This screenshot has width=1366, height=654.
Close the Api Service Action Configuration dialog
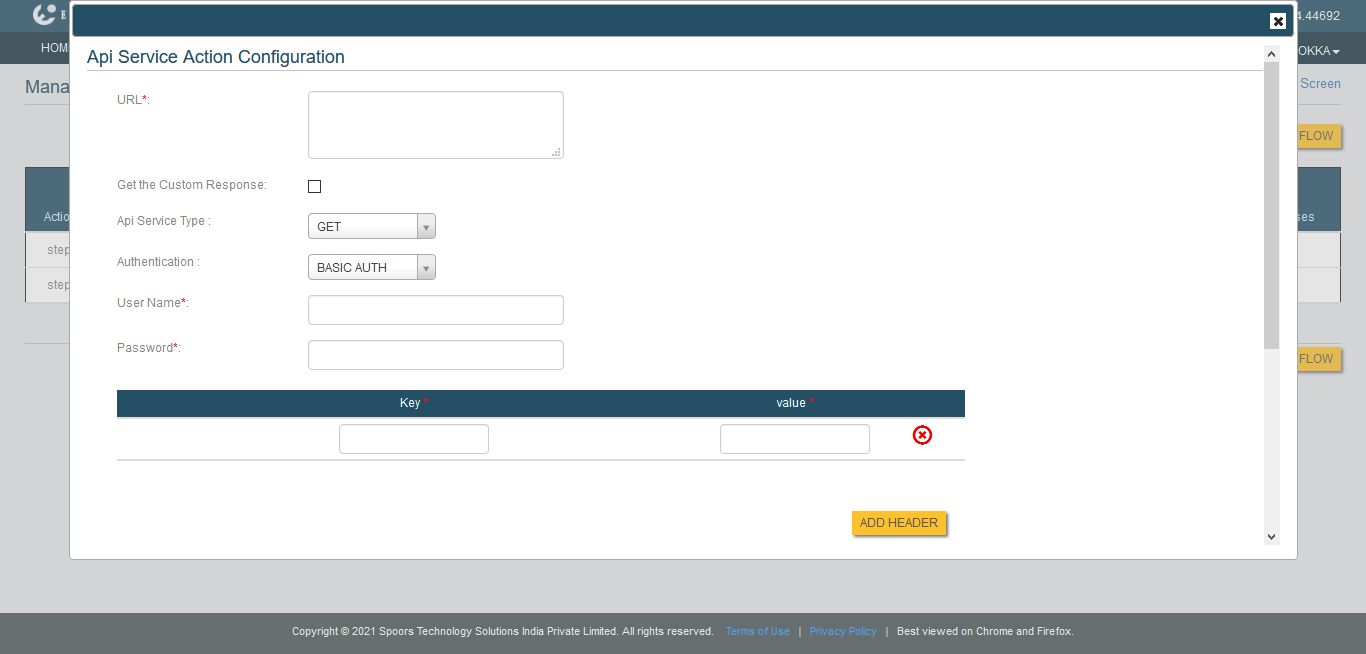point(1277,21)
